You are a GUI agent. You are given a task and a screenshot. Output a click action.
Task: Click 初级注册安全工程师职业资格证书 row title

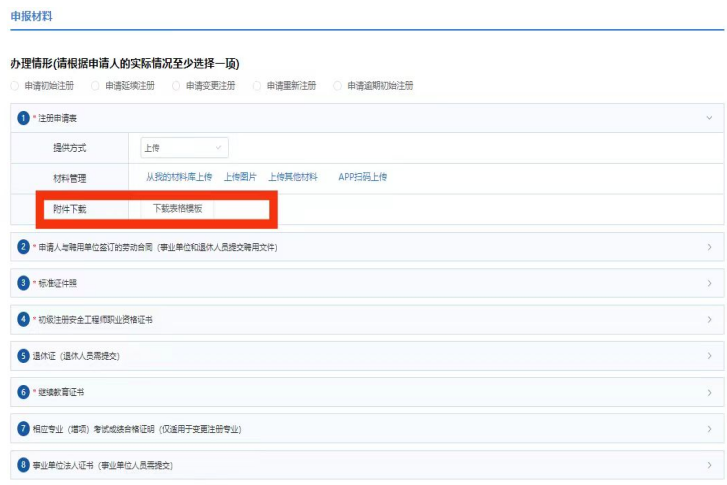tap(95, 320)
